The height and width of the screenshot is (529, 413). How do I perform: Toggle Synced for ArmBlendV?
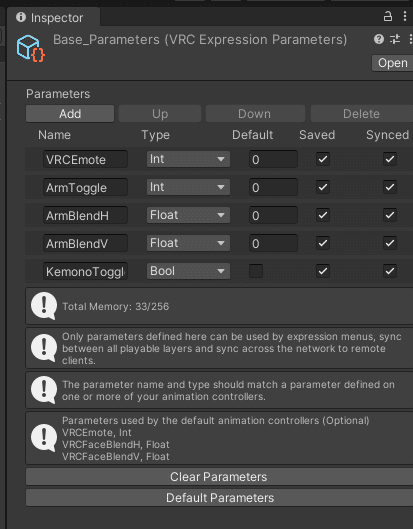click(x=390, y=243)
